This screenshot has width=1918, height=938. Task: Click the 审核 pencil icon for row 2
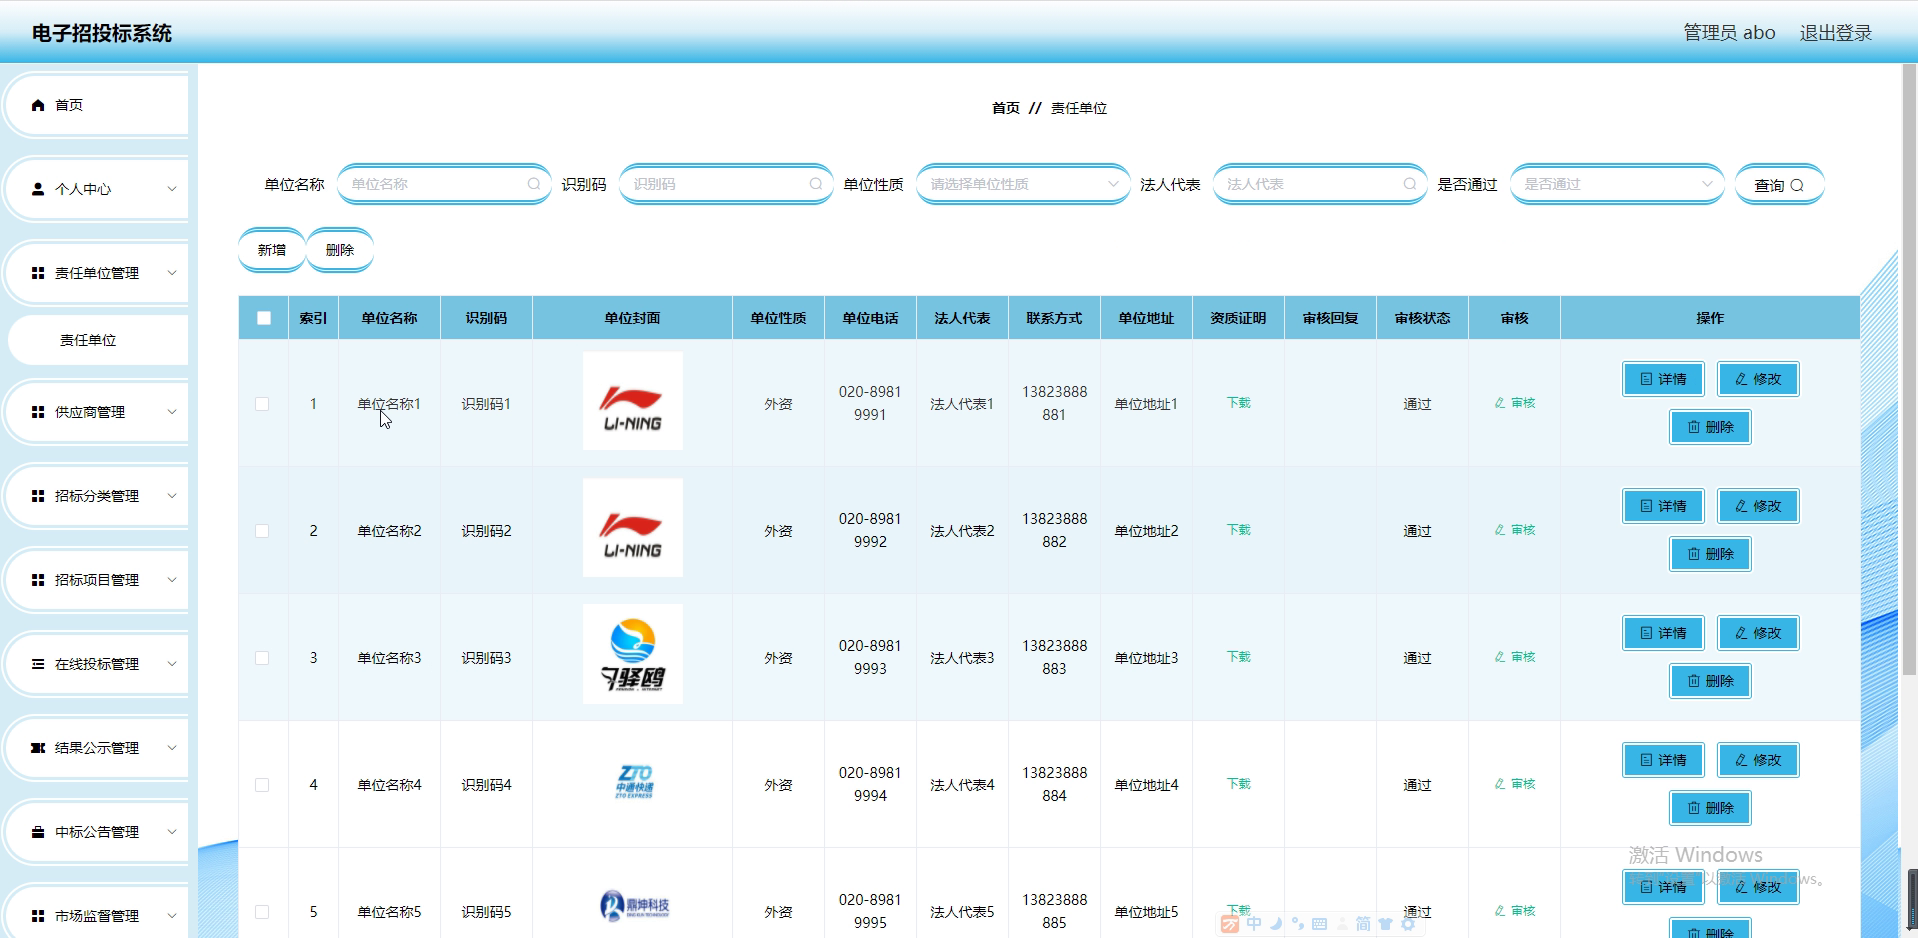(1500, 530)
